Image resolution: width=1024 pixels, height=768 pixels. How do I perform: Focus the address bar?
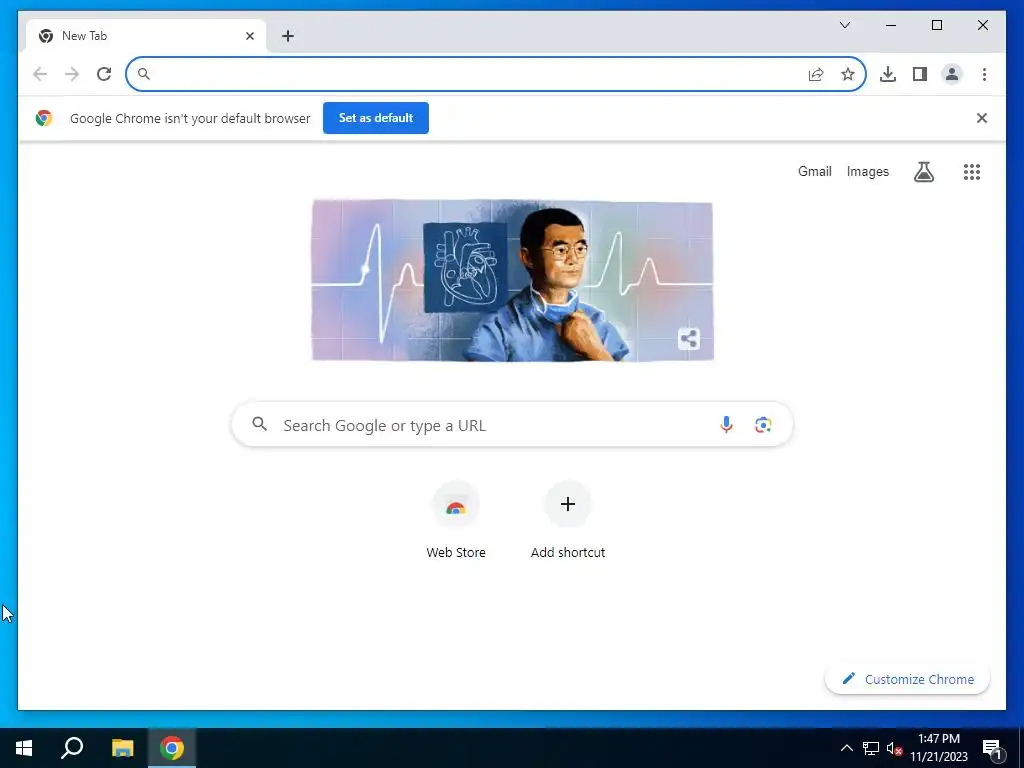(496, 74)
